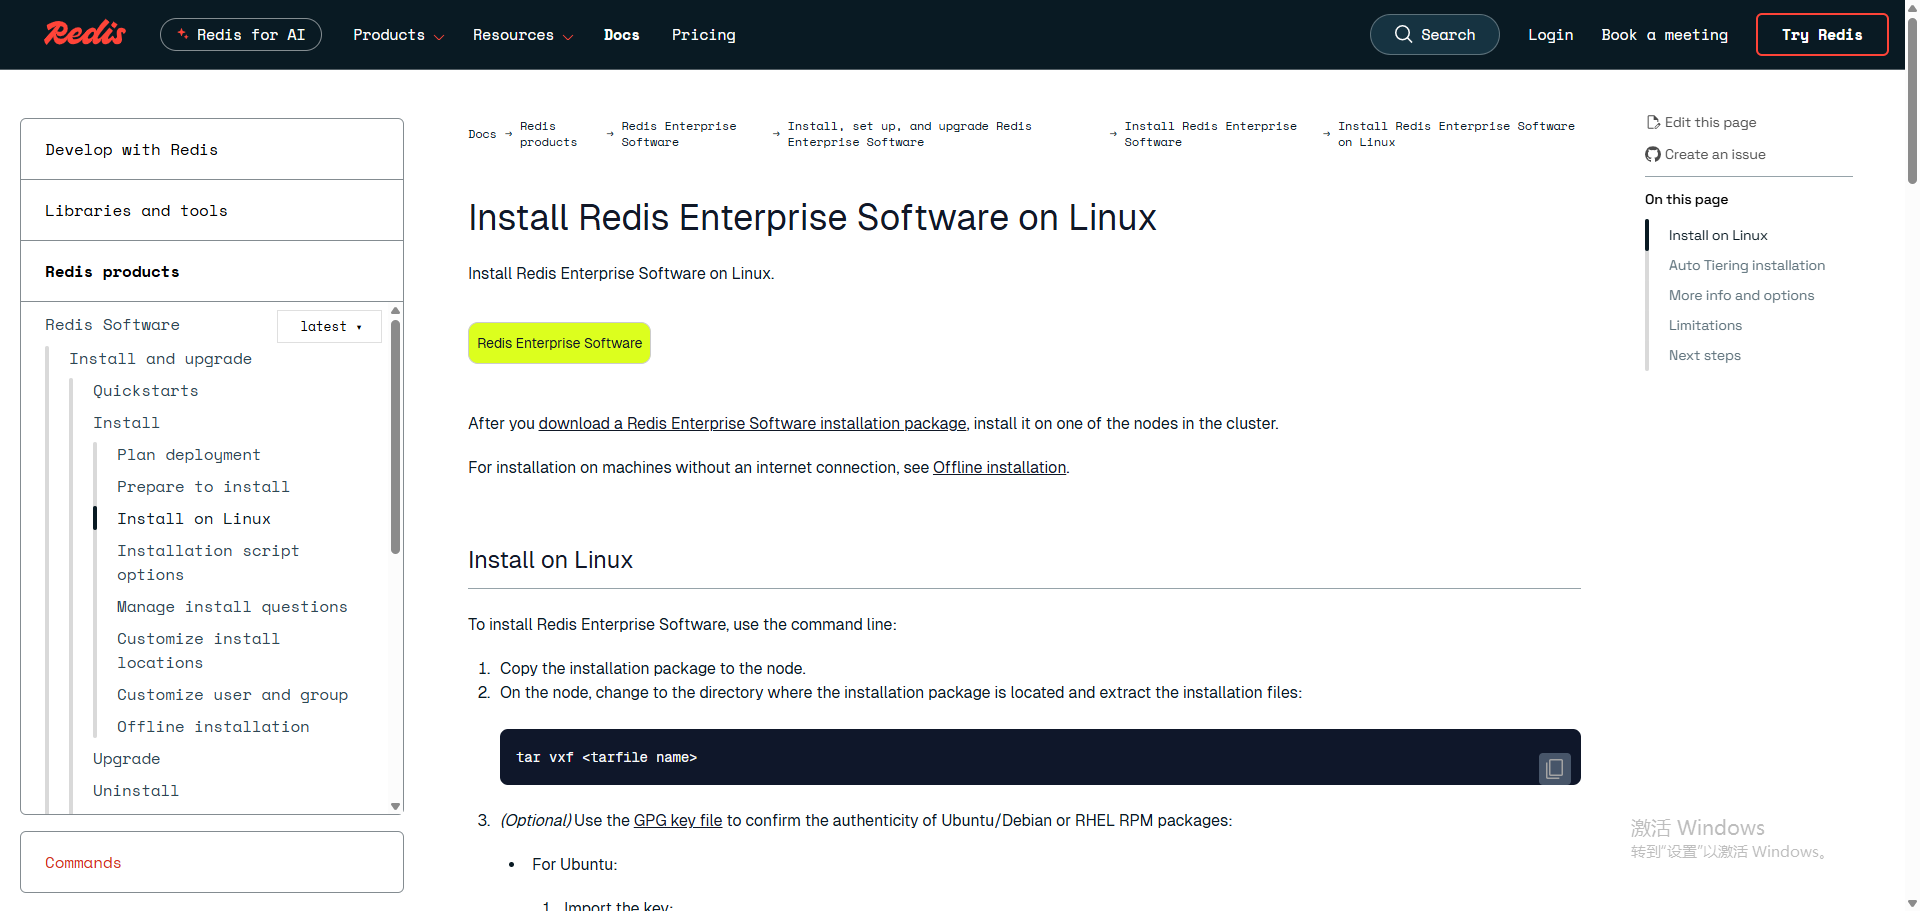The width and height of the screenshot is (1920, 911).
Task: Expand the Resources dropdown menu
Action: pyautogui.click(x=522, y=35)
